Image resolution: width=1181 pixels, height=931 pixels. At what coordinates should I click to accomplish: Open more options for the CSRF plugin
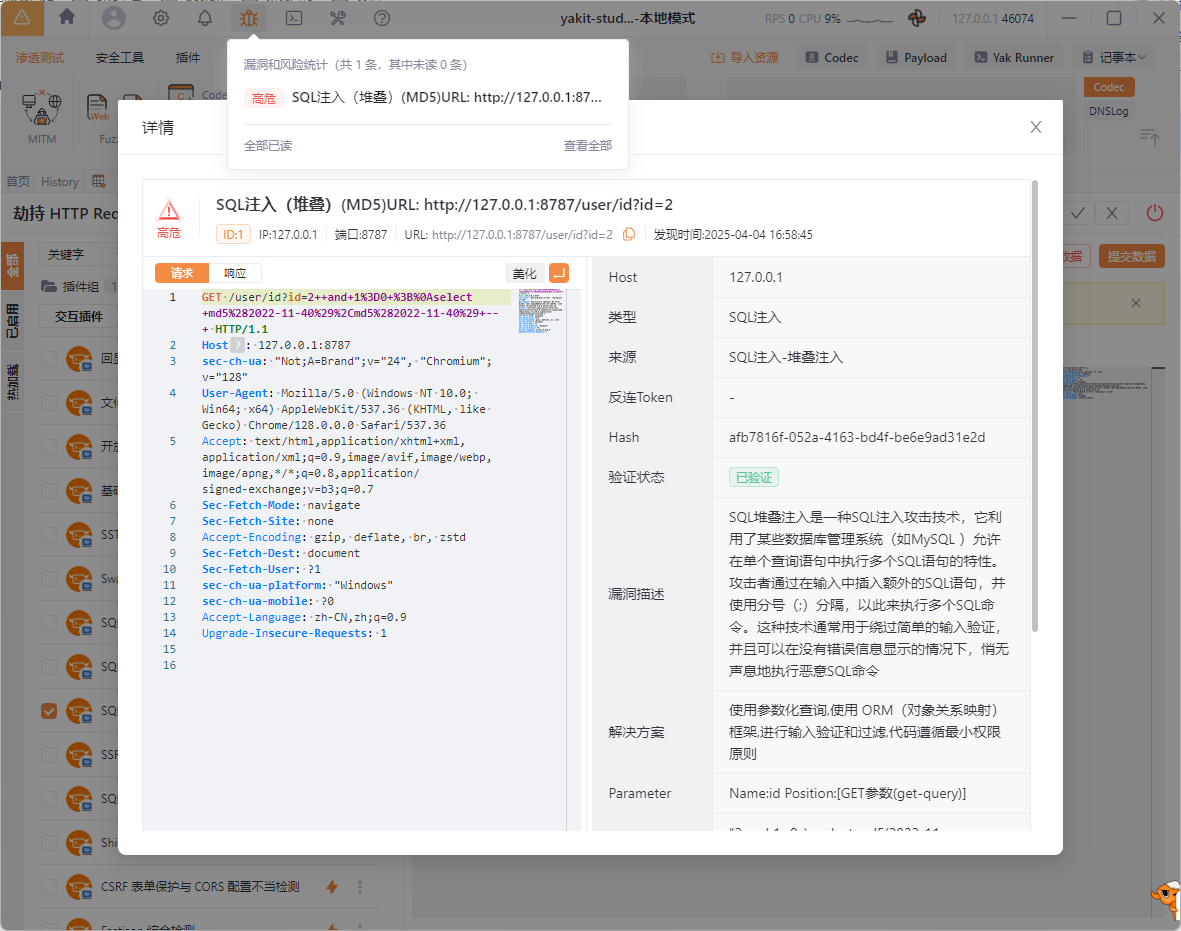(x=360, y=887)
